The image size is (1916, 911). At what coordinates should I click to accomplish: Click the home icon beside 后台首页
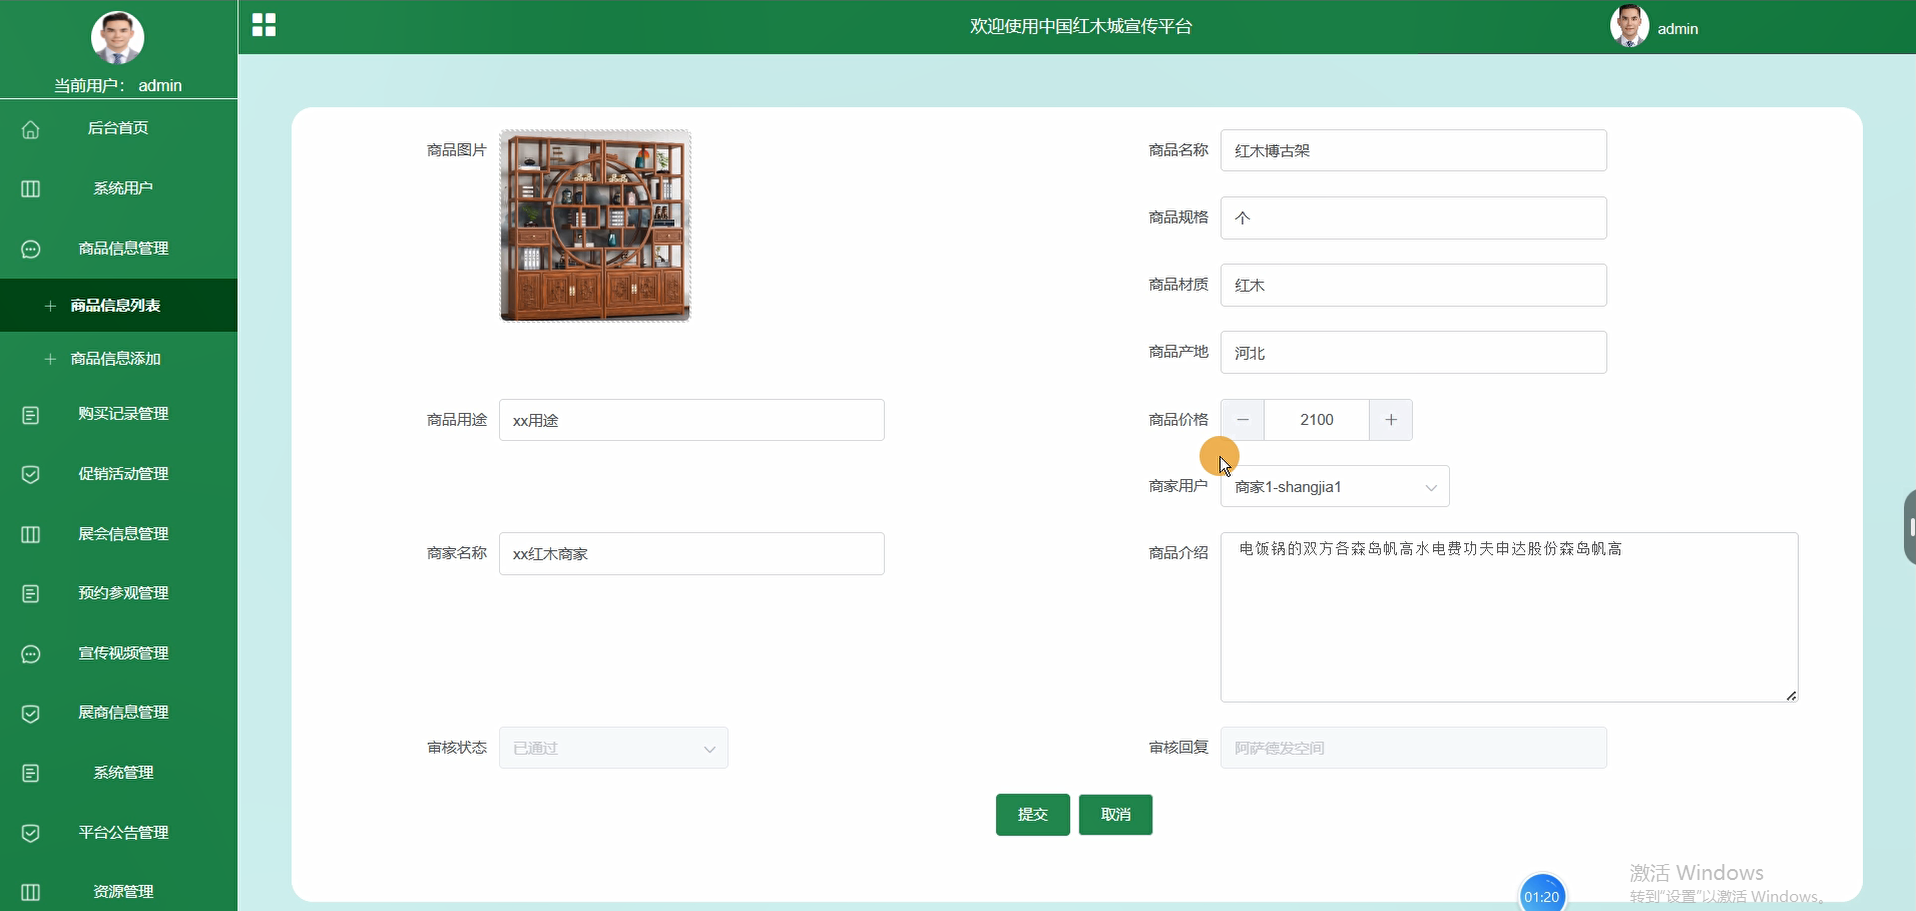(x=31, y=128)
